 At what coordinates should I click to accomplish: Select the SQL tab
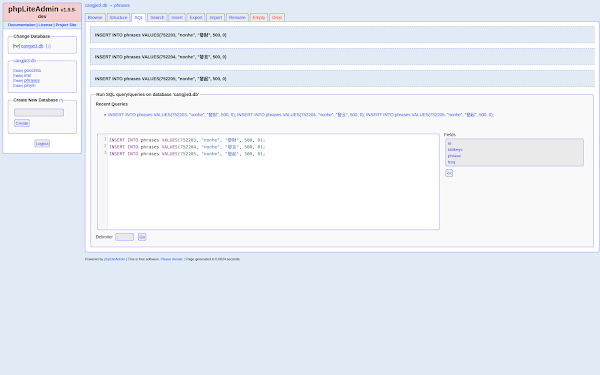click(x=139, y=18)
